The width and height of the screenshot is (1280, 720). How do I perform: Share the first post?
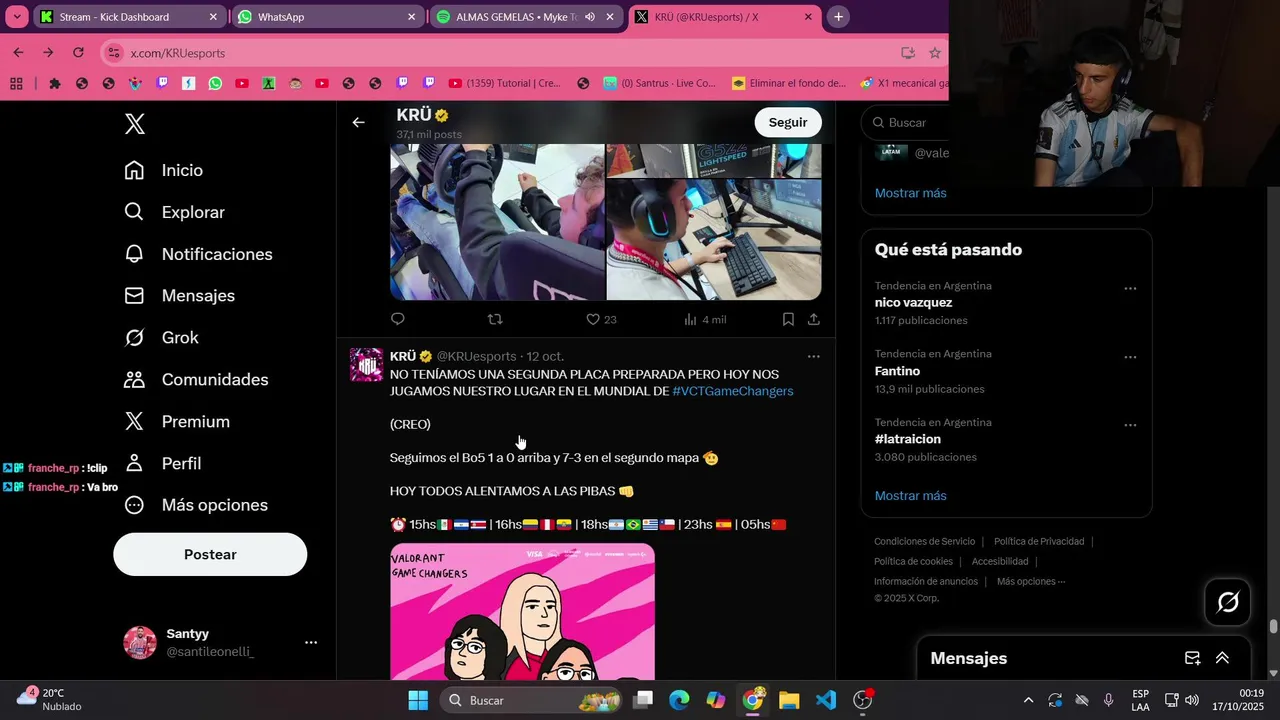tap(814, 319)
